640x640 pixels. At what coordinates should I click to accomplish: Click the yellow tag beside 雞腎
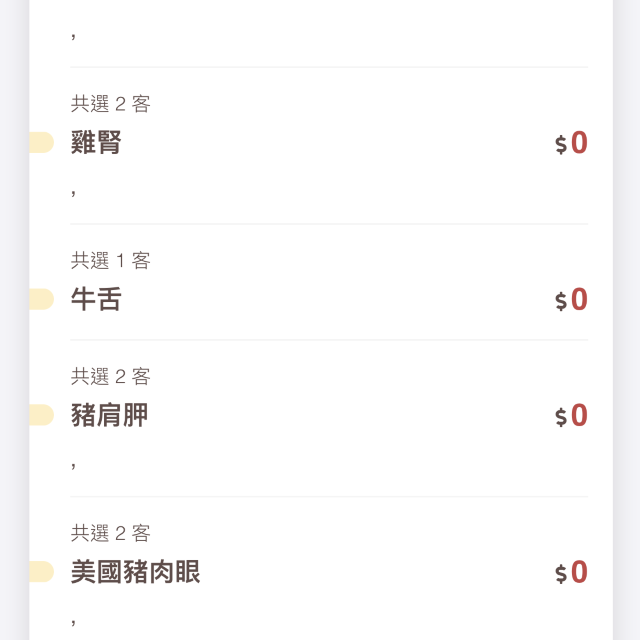(41, 143)
